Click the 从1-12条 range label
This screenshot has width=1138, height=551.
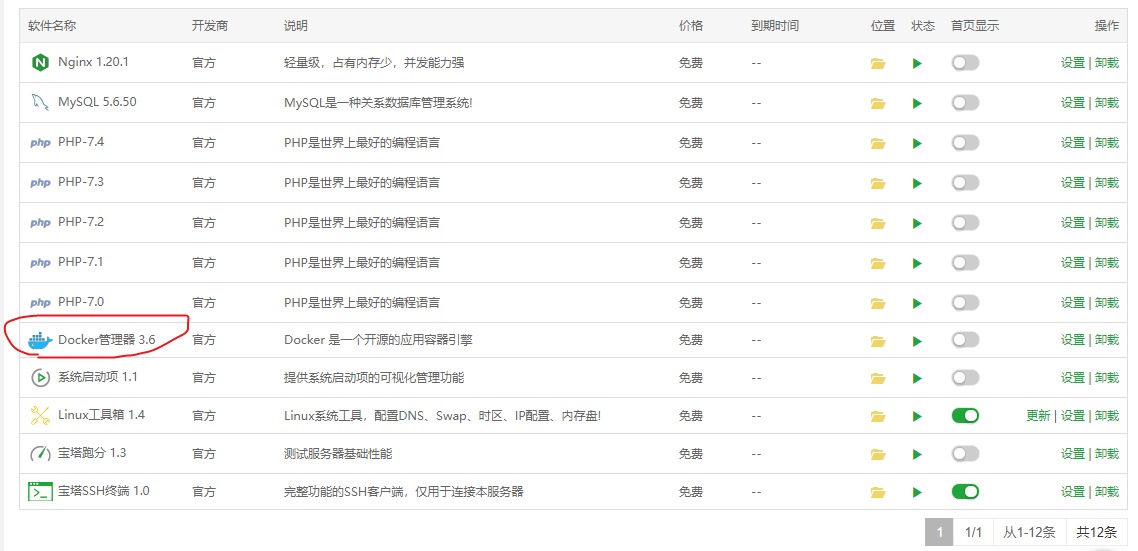(1029, 533)
